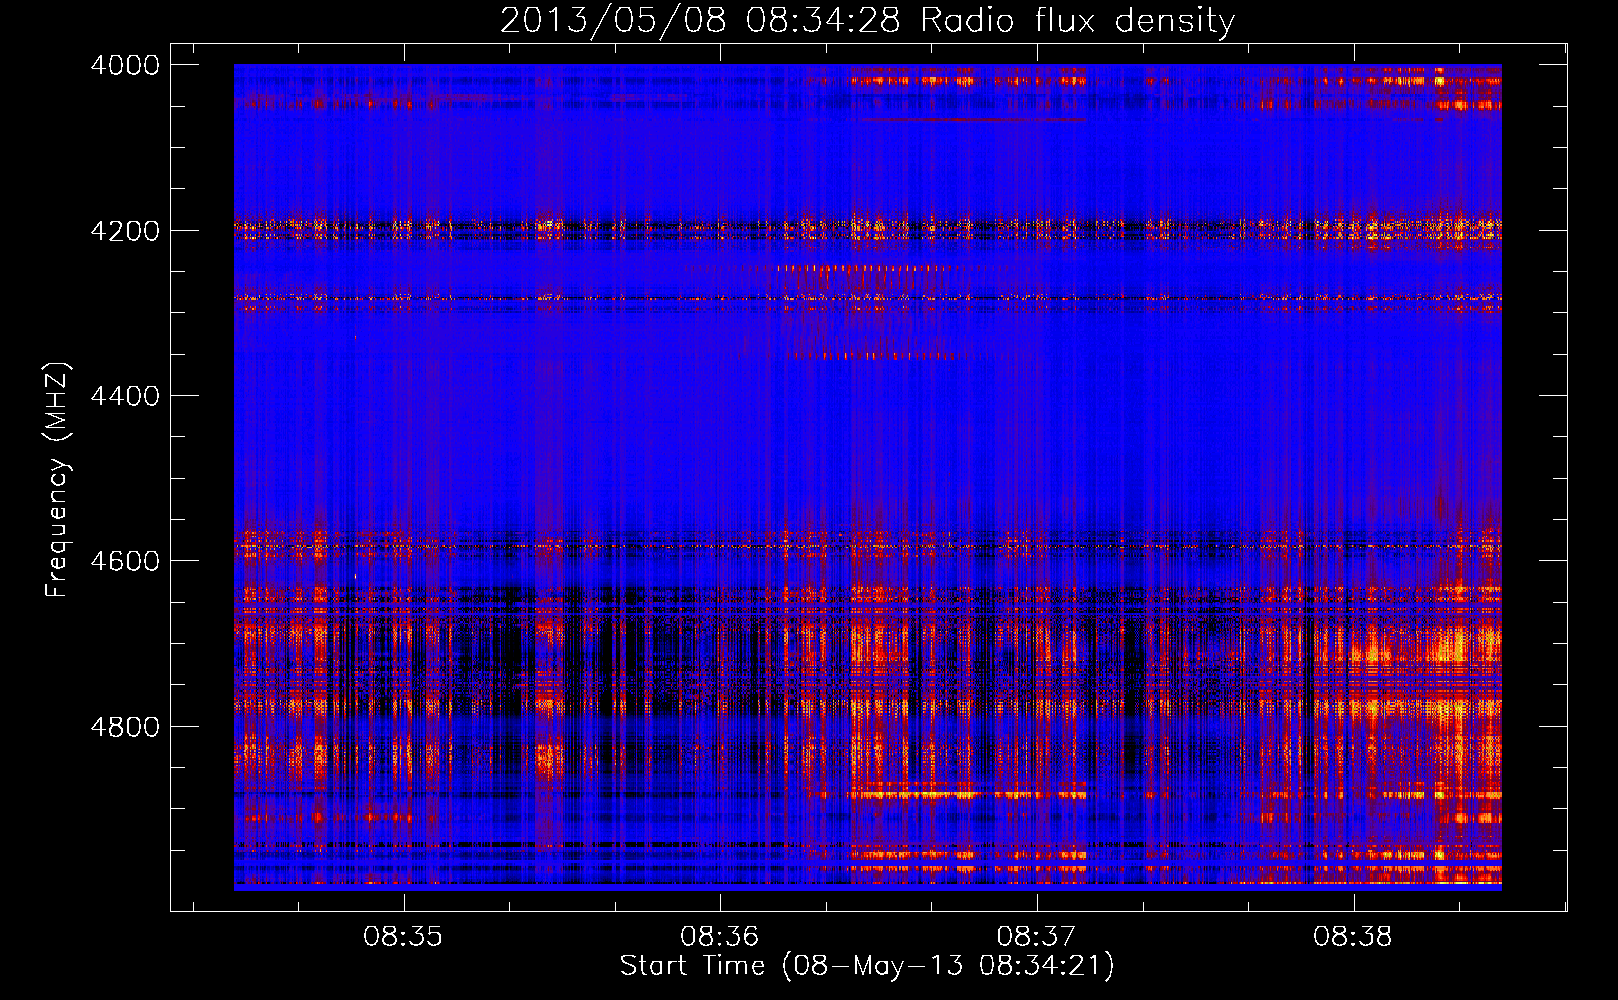Select the 4600 frequency axis label
The width and height of the screenshot is (1618, 1000).
tap(125, 561)
